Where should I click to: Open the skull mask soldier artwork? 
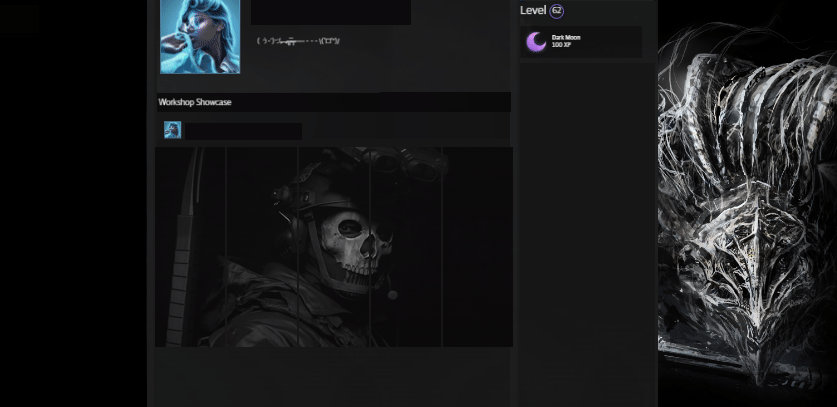coord(334,247)
